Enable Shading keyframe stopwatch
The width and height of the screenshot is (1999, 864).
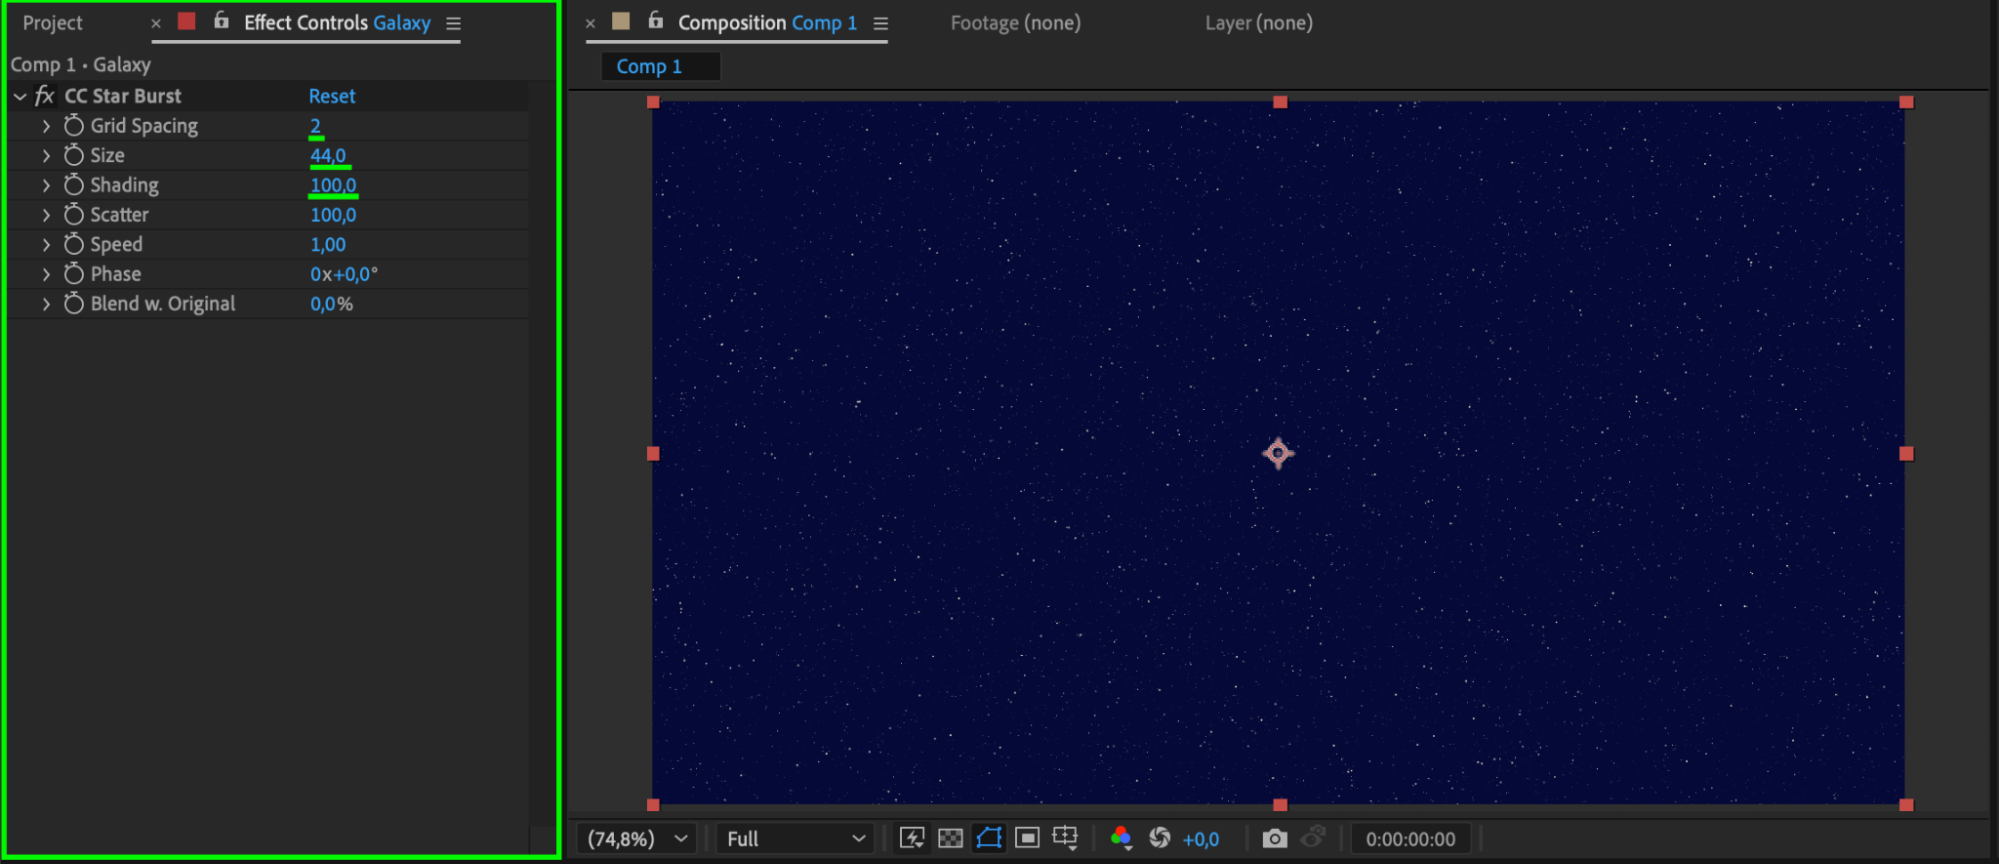point(74,185)
